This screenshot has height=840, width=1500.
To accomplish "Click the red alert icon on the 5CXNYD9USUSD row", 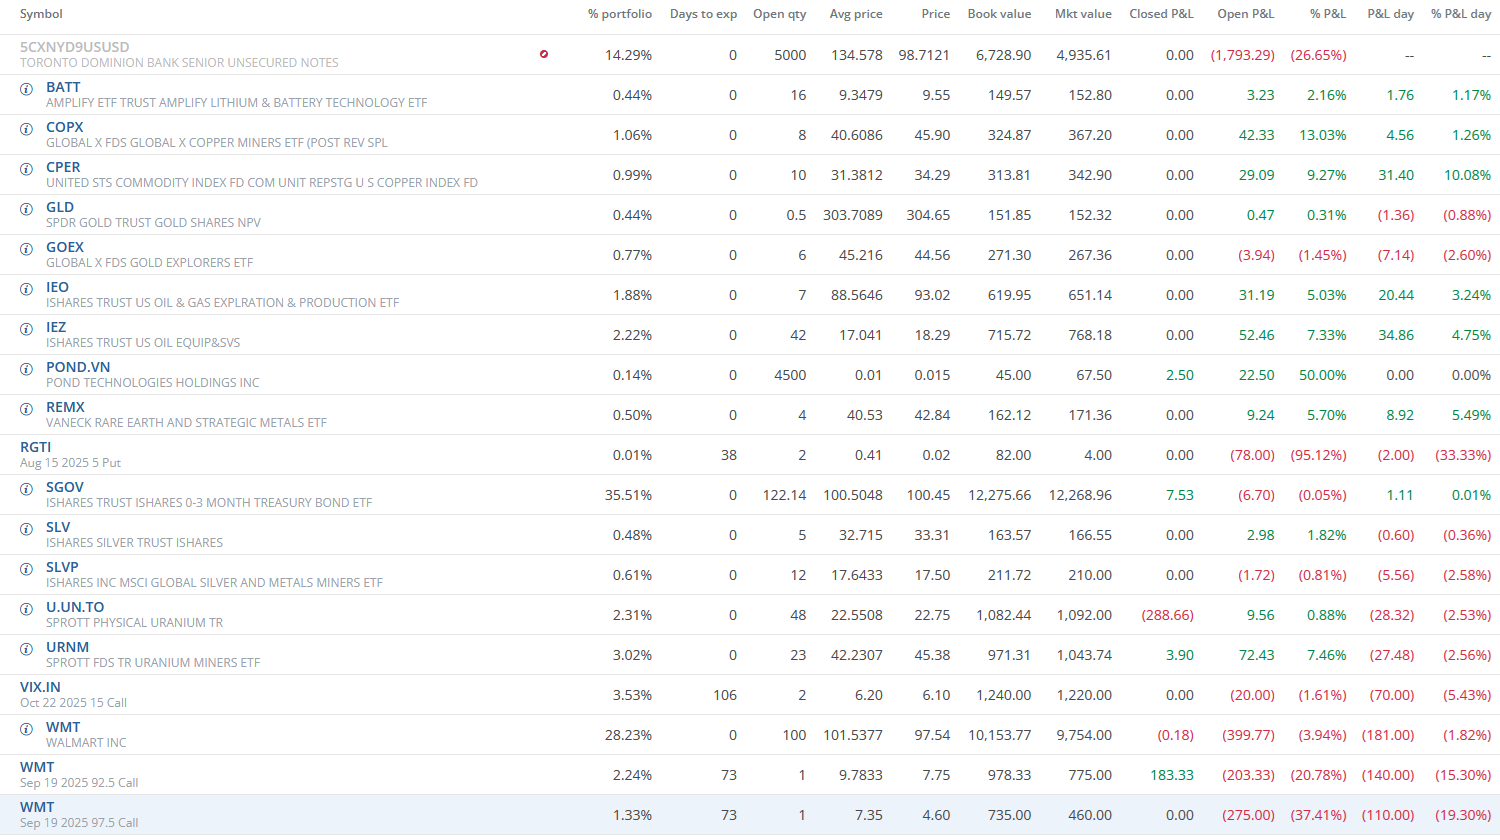I will coord(544,54).
